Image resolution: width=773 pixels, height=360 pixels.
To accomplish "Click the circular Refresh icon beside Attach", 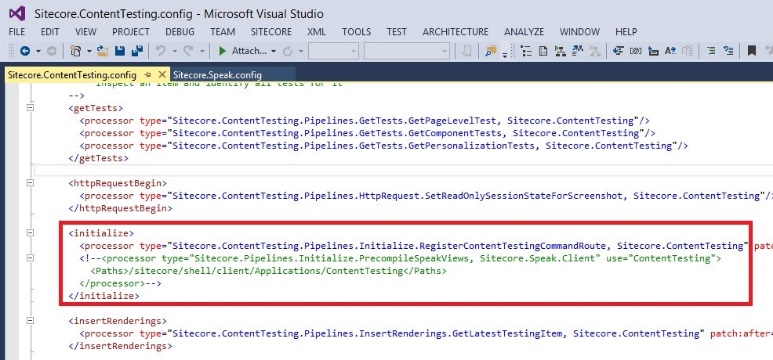I will tap(286, 51).
